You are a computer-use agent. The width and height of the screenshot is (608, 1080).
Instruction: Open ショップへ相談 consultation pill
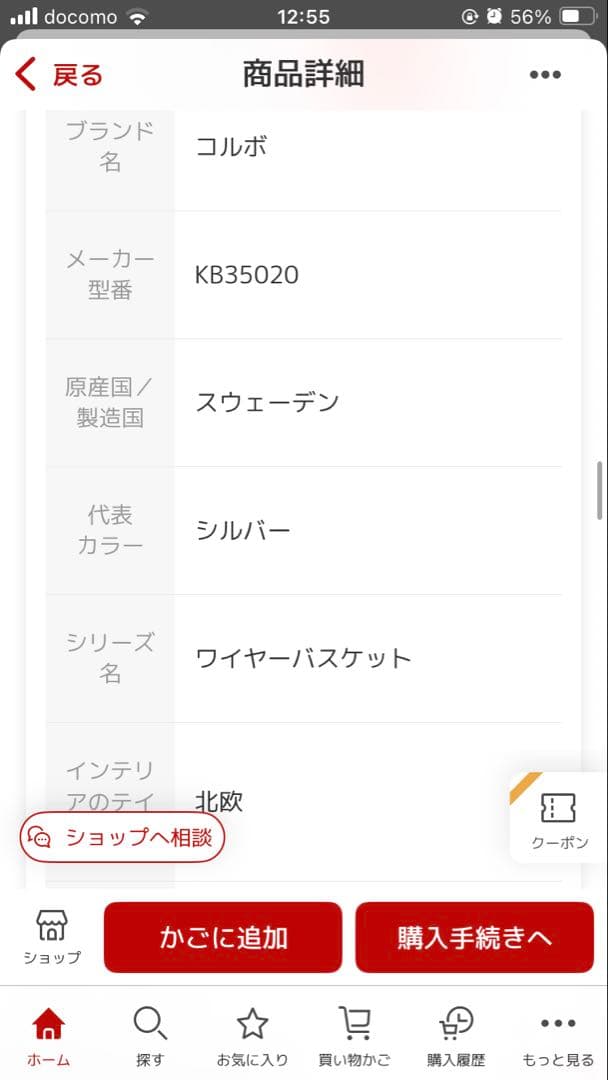[121, 838]
